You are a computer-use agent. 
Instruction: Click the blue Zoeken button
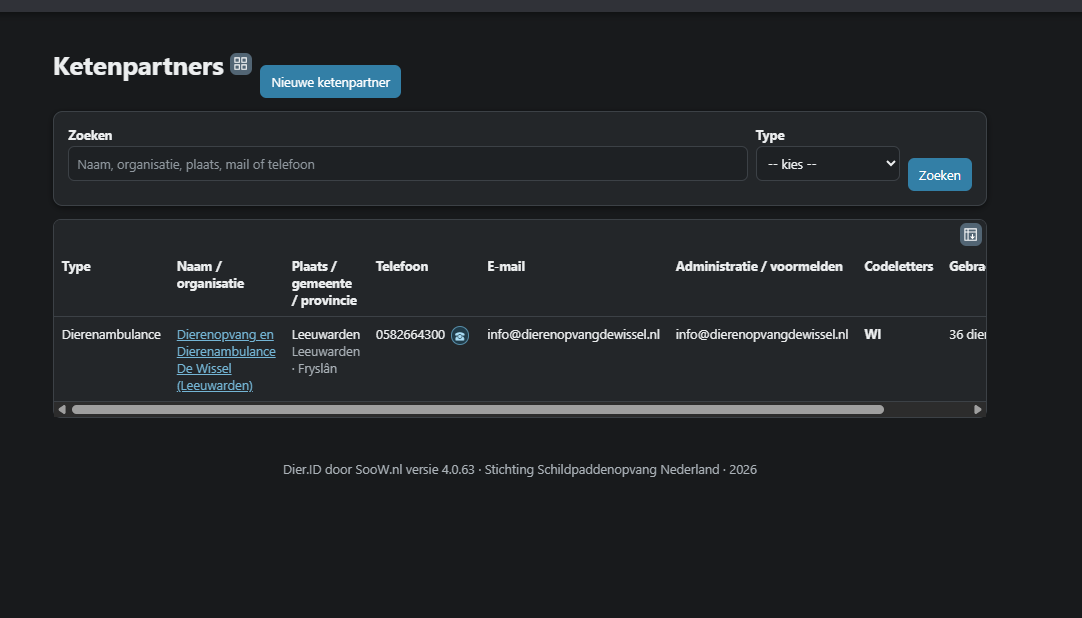[939, 175]
